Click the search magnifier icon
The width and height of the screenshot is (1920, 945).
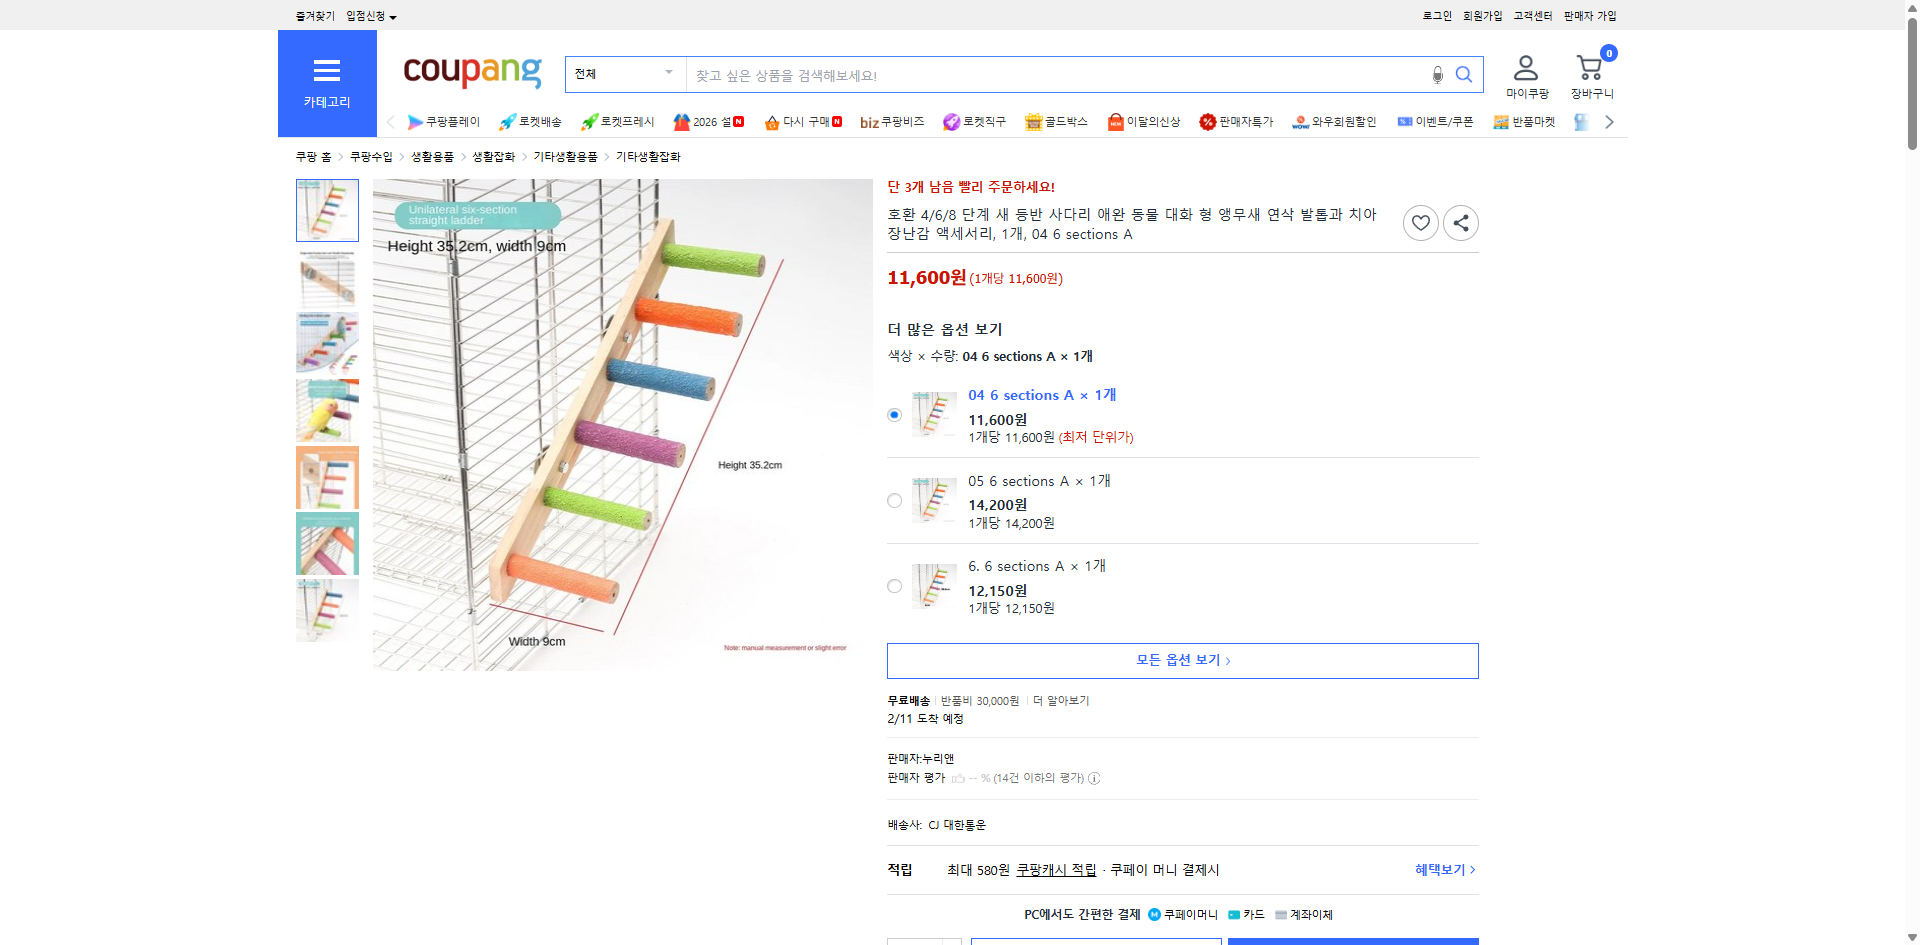[x=1464, y=74]
